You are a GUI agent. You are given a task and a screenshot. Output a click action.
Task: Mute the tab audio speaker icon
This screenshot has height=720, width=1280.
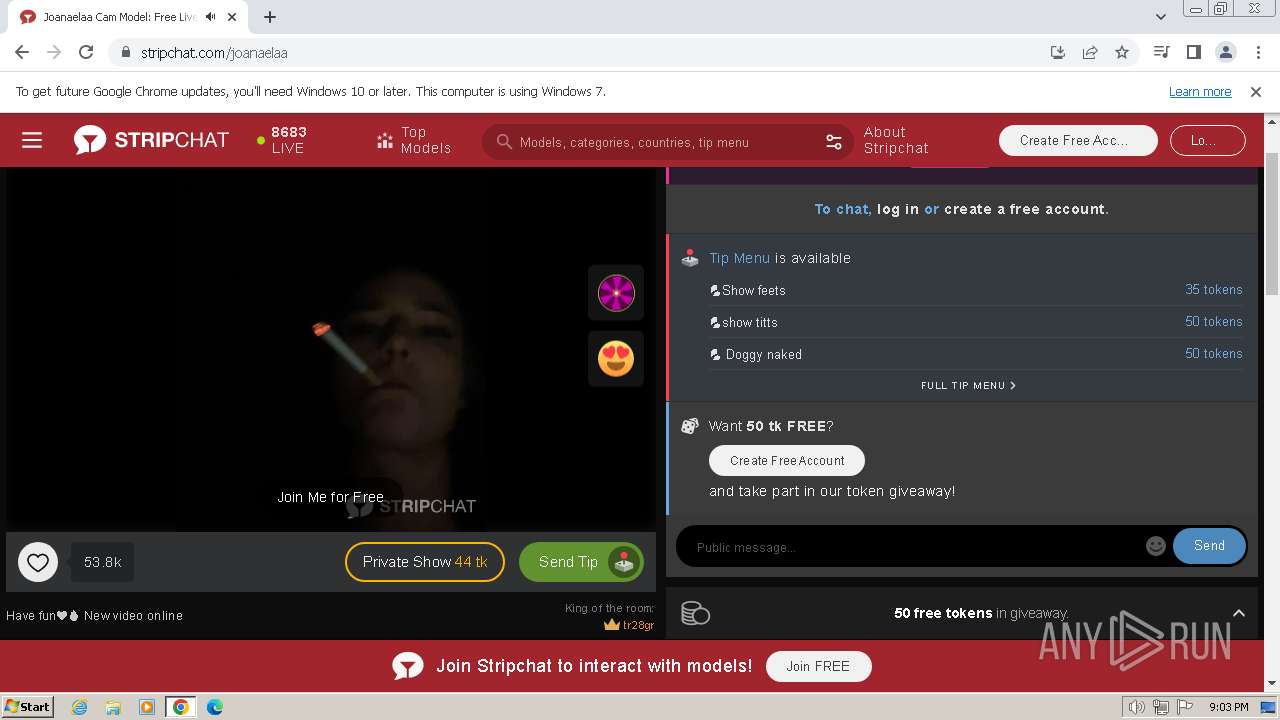pyautogui.click(x=211, y=17)
